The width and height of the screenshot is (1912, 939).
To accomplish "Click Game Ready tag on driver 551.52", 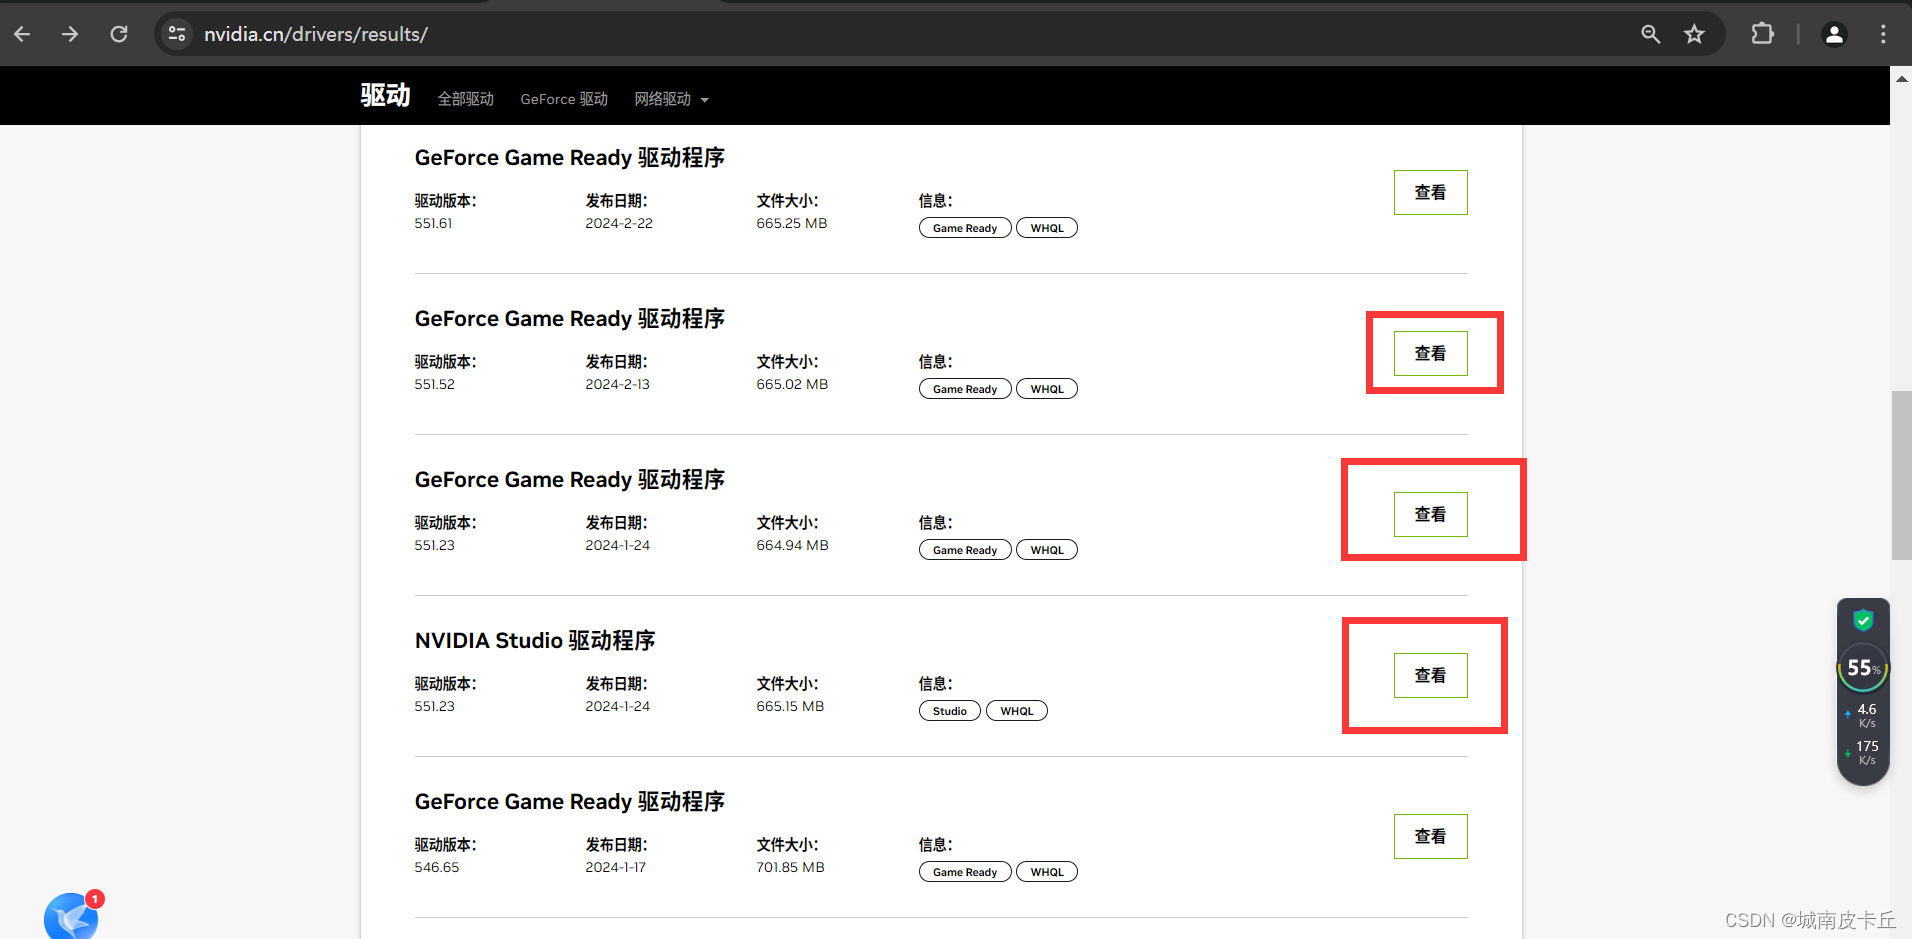I will (965, 389).
